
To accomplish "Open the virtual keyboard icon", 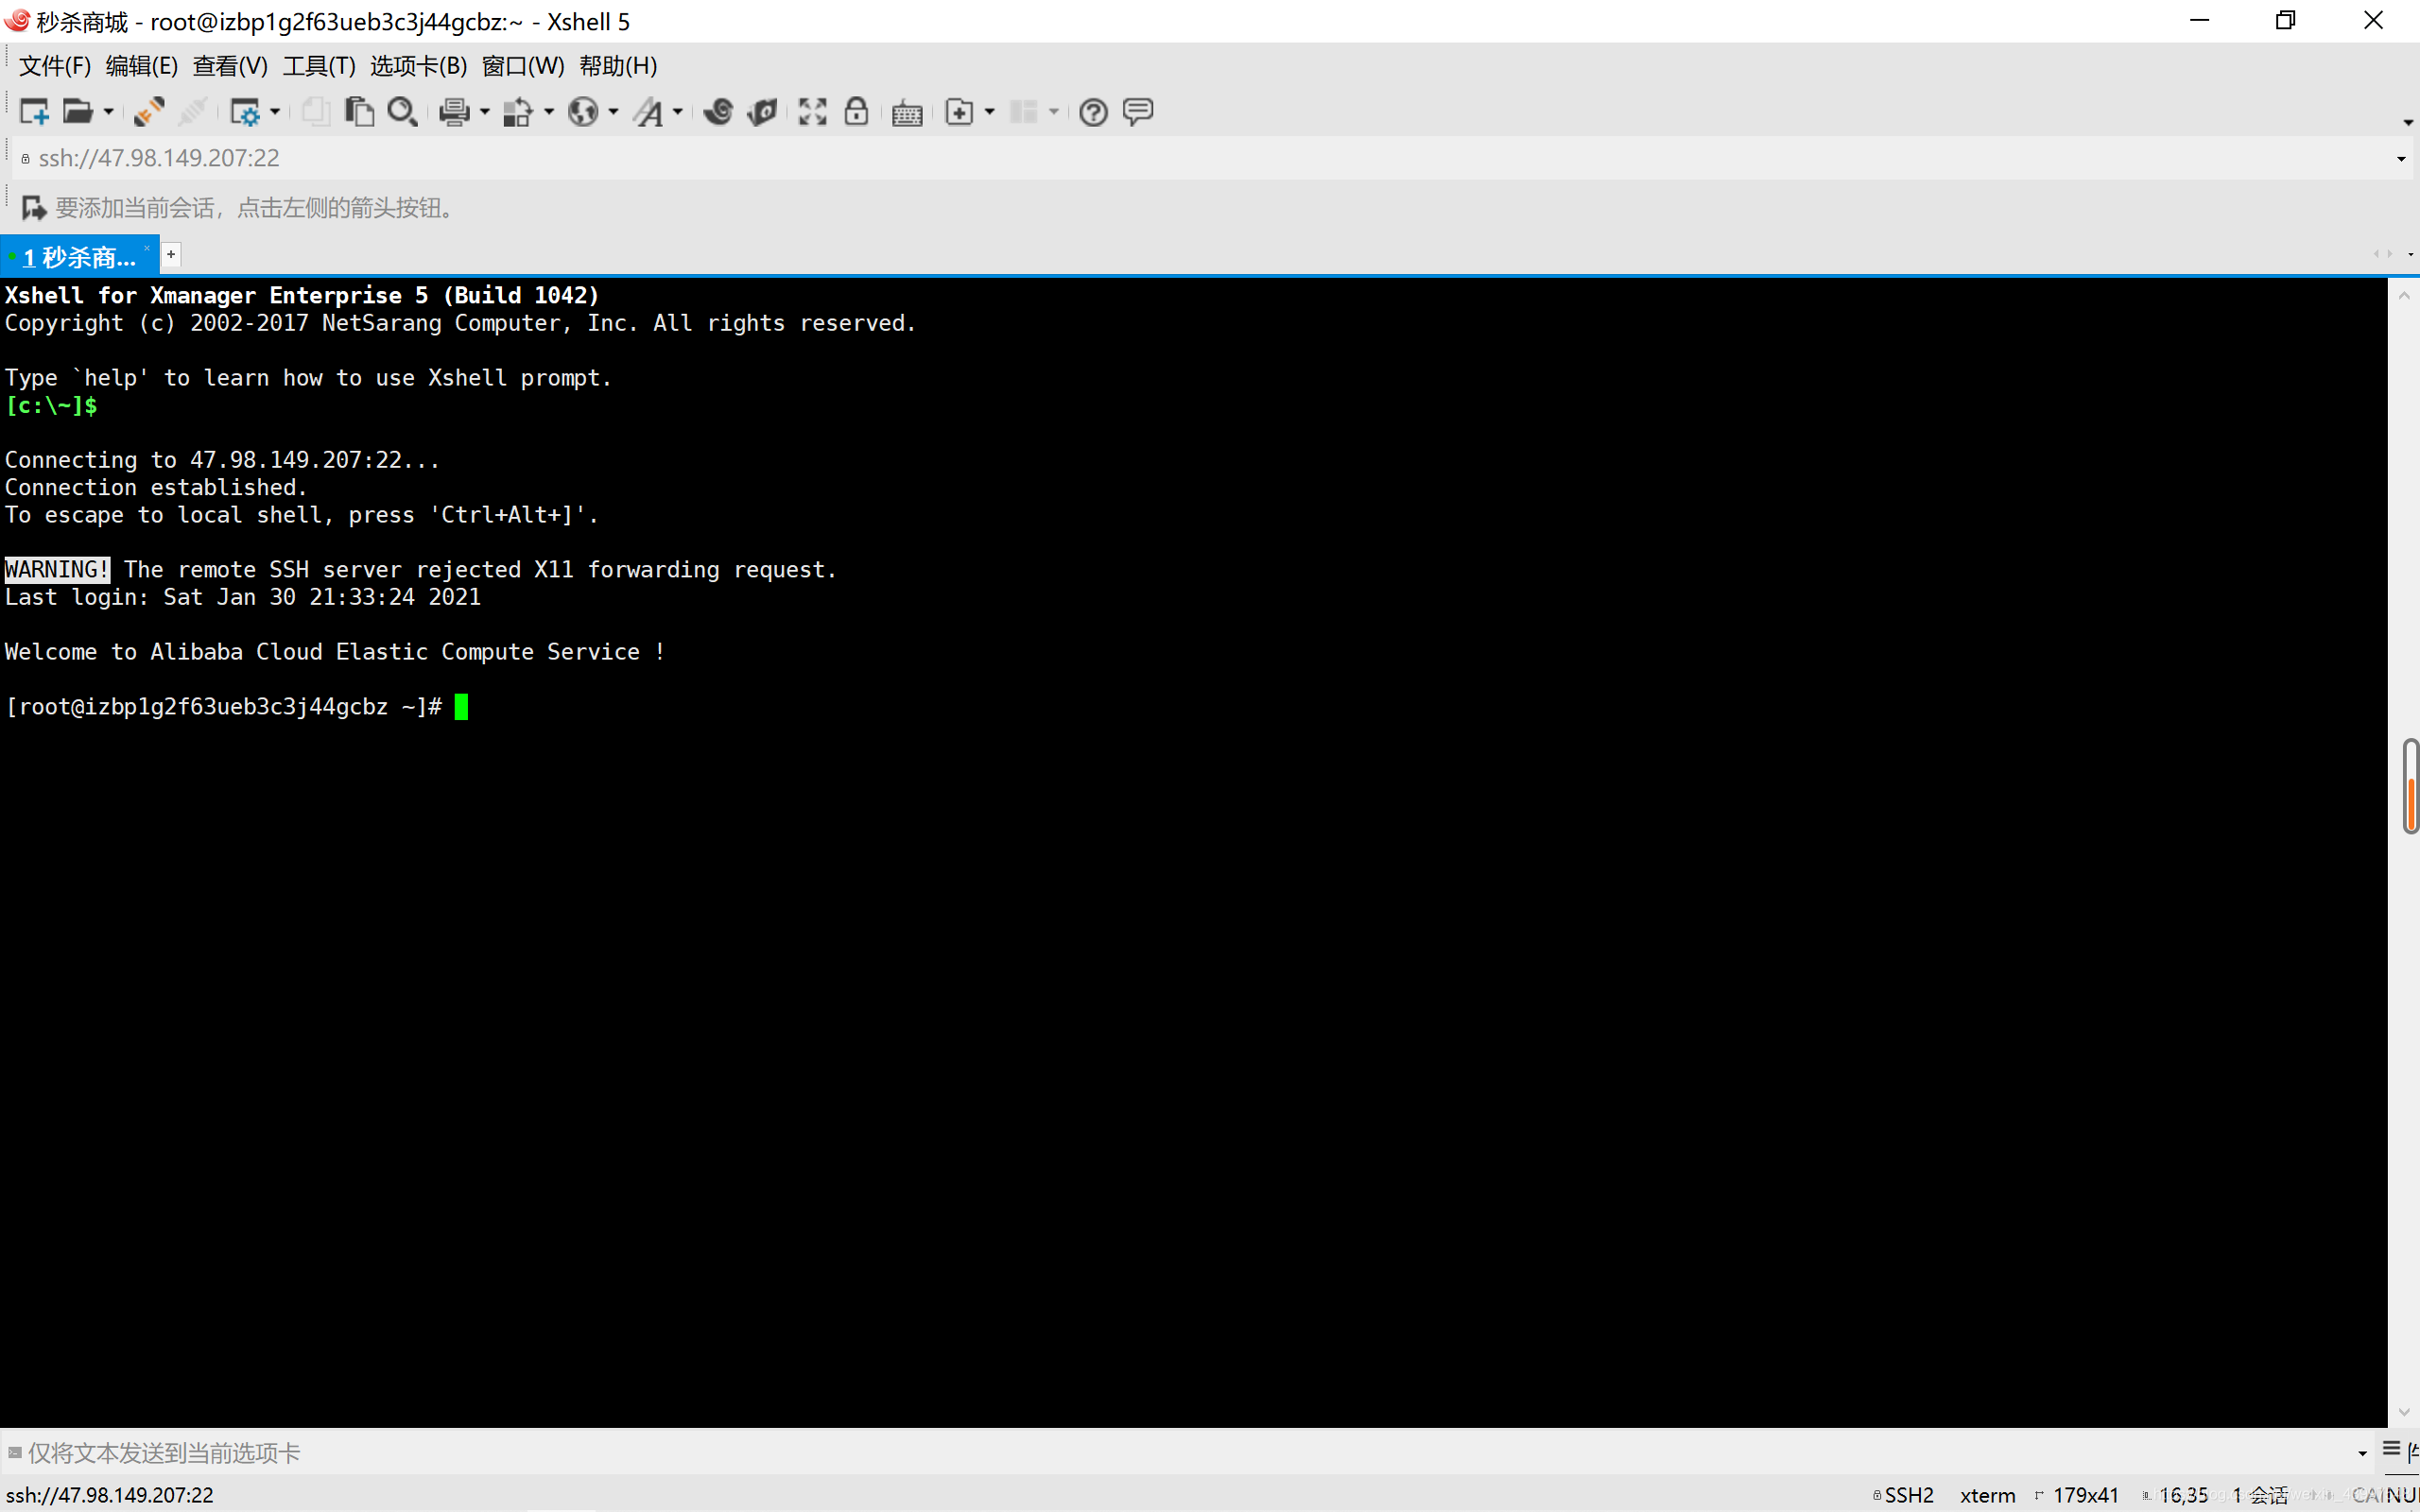I will pos(907,112).
